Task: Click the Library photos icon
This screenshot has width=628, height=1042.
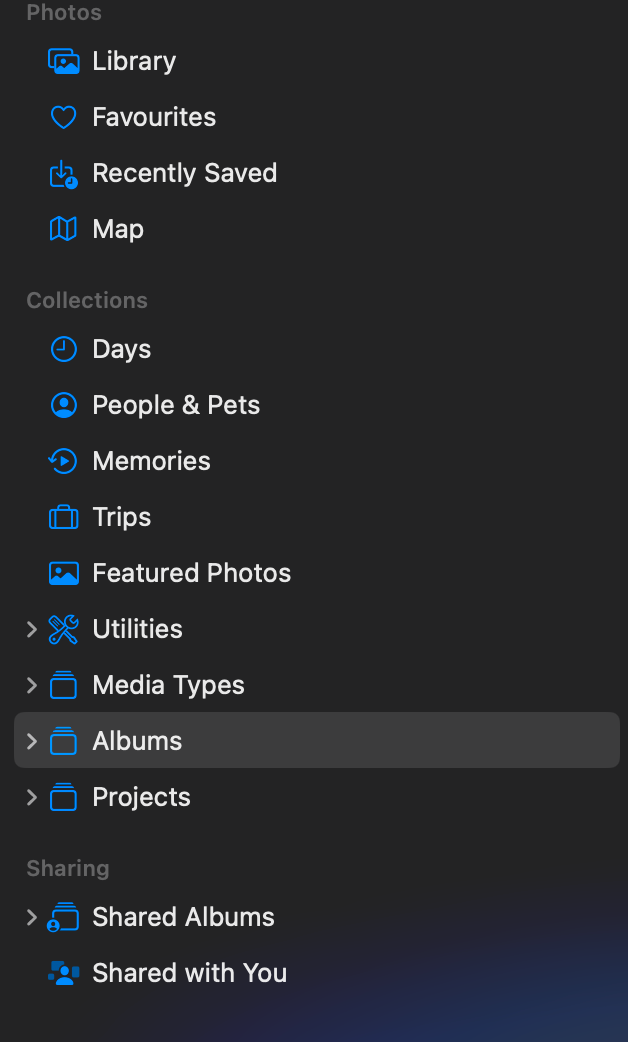Action: click(64, 61)
